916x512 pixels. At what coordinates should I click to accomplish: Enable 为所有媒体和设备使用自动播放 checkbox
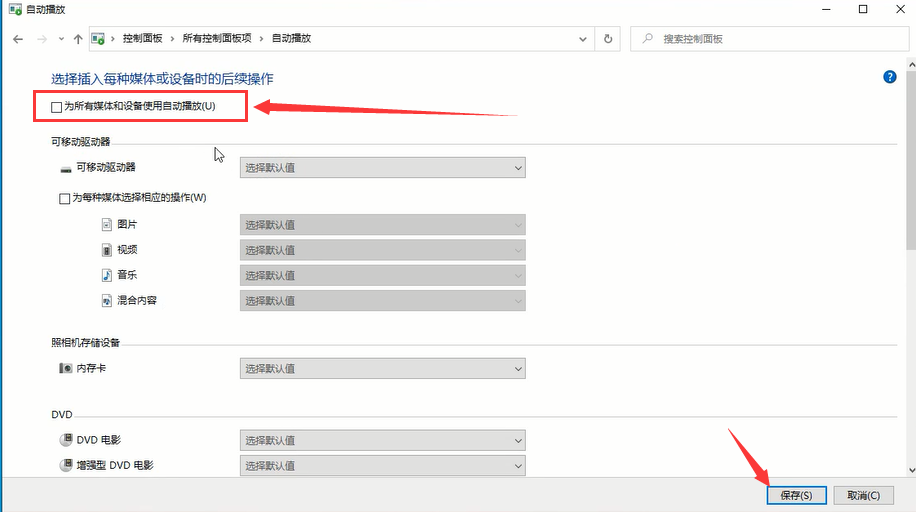56,106
